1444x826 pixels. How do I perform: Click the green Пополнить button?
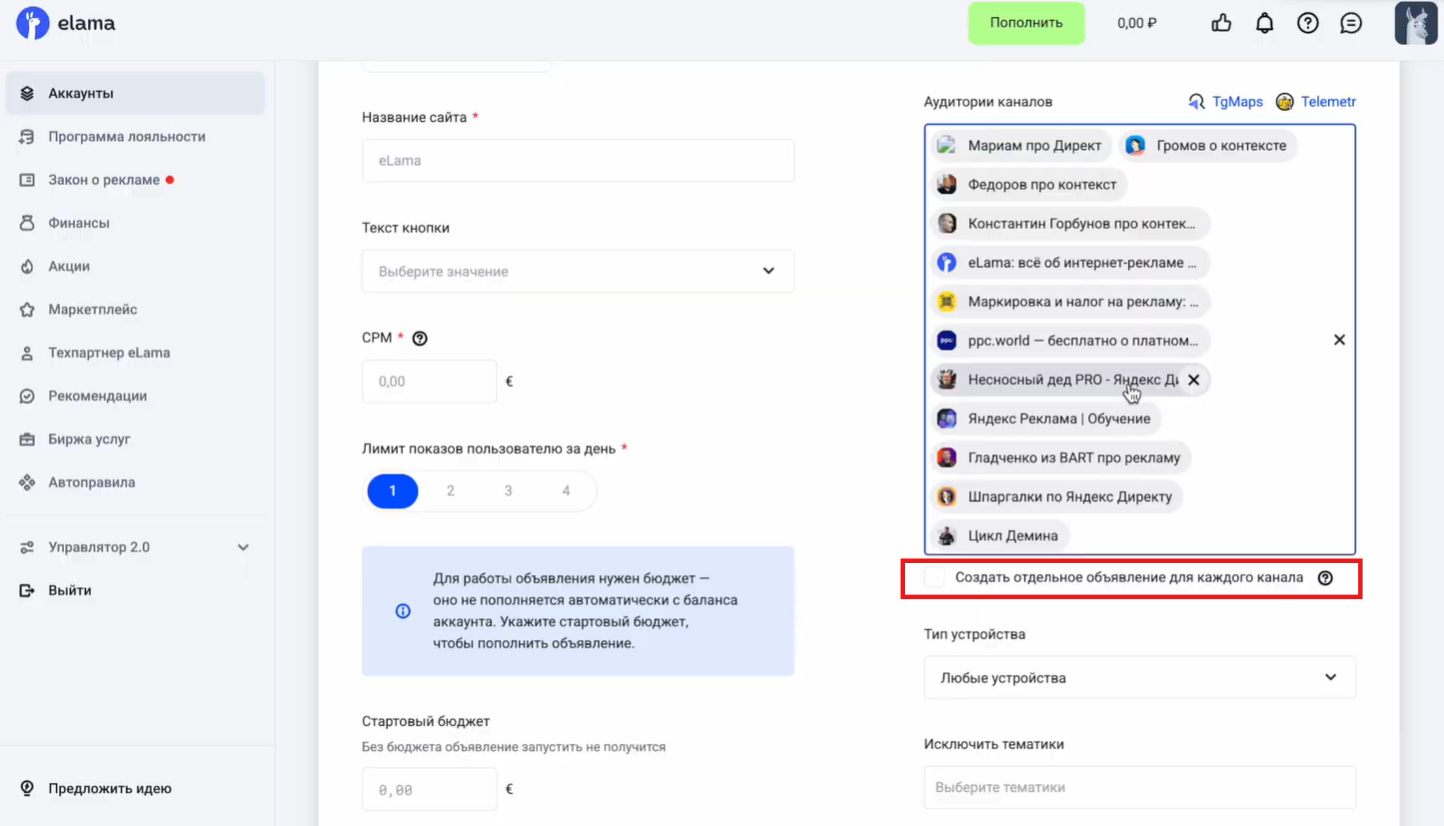point(1026,23)
